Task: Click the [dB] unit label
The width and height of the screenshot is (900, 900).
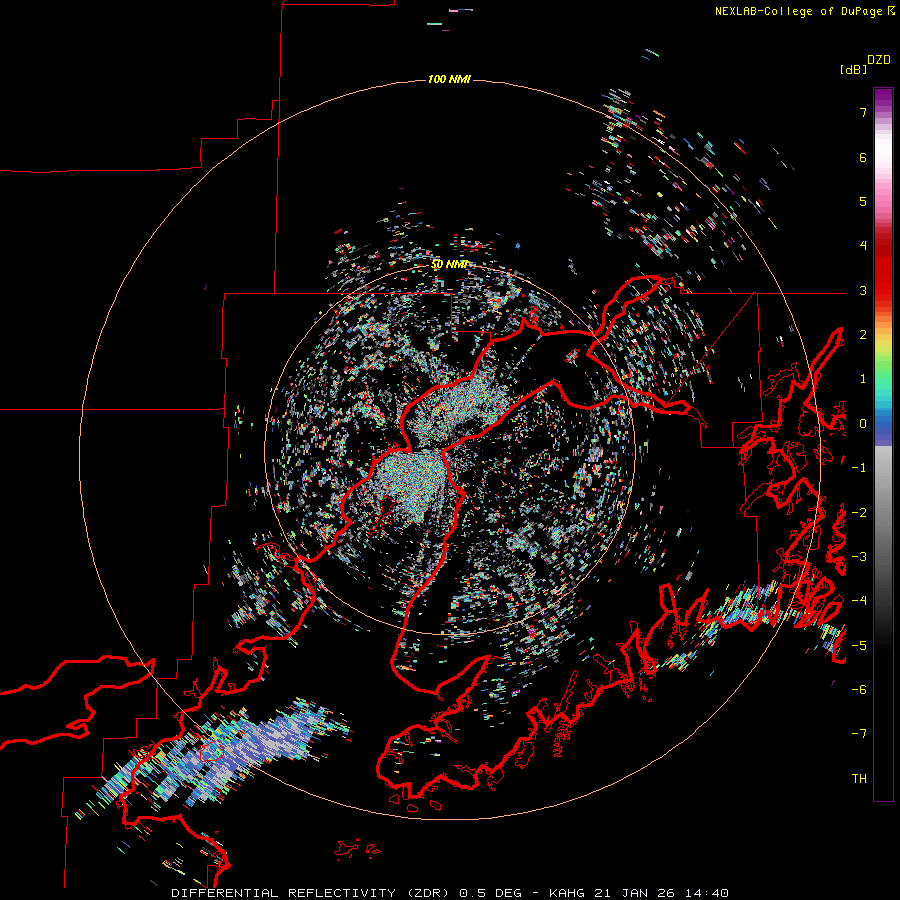Action: point(853,69)
